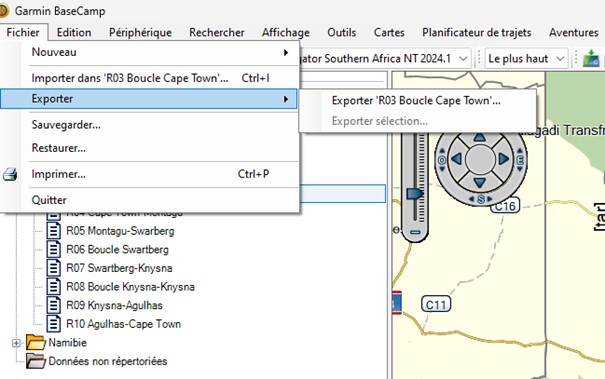Image resolution: width=605 pixels, height=379 pixels.
Task: Open the Rechercher menu
Action: (217, 32)
